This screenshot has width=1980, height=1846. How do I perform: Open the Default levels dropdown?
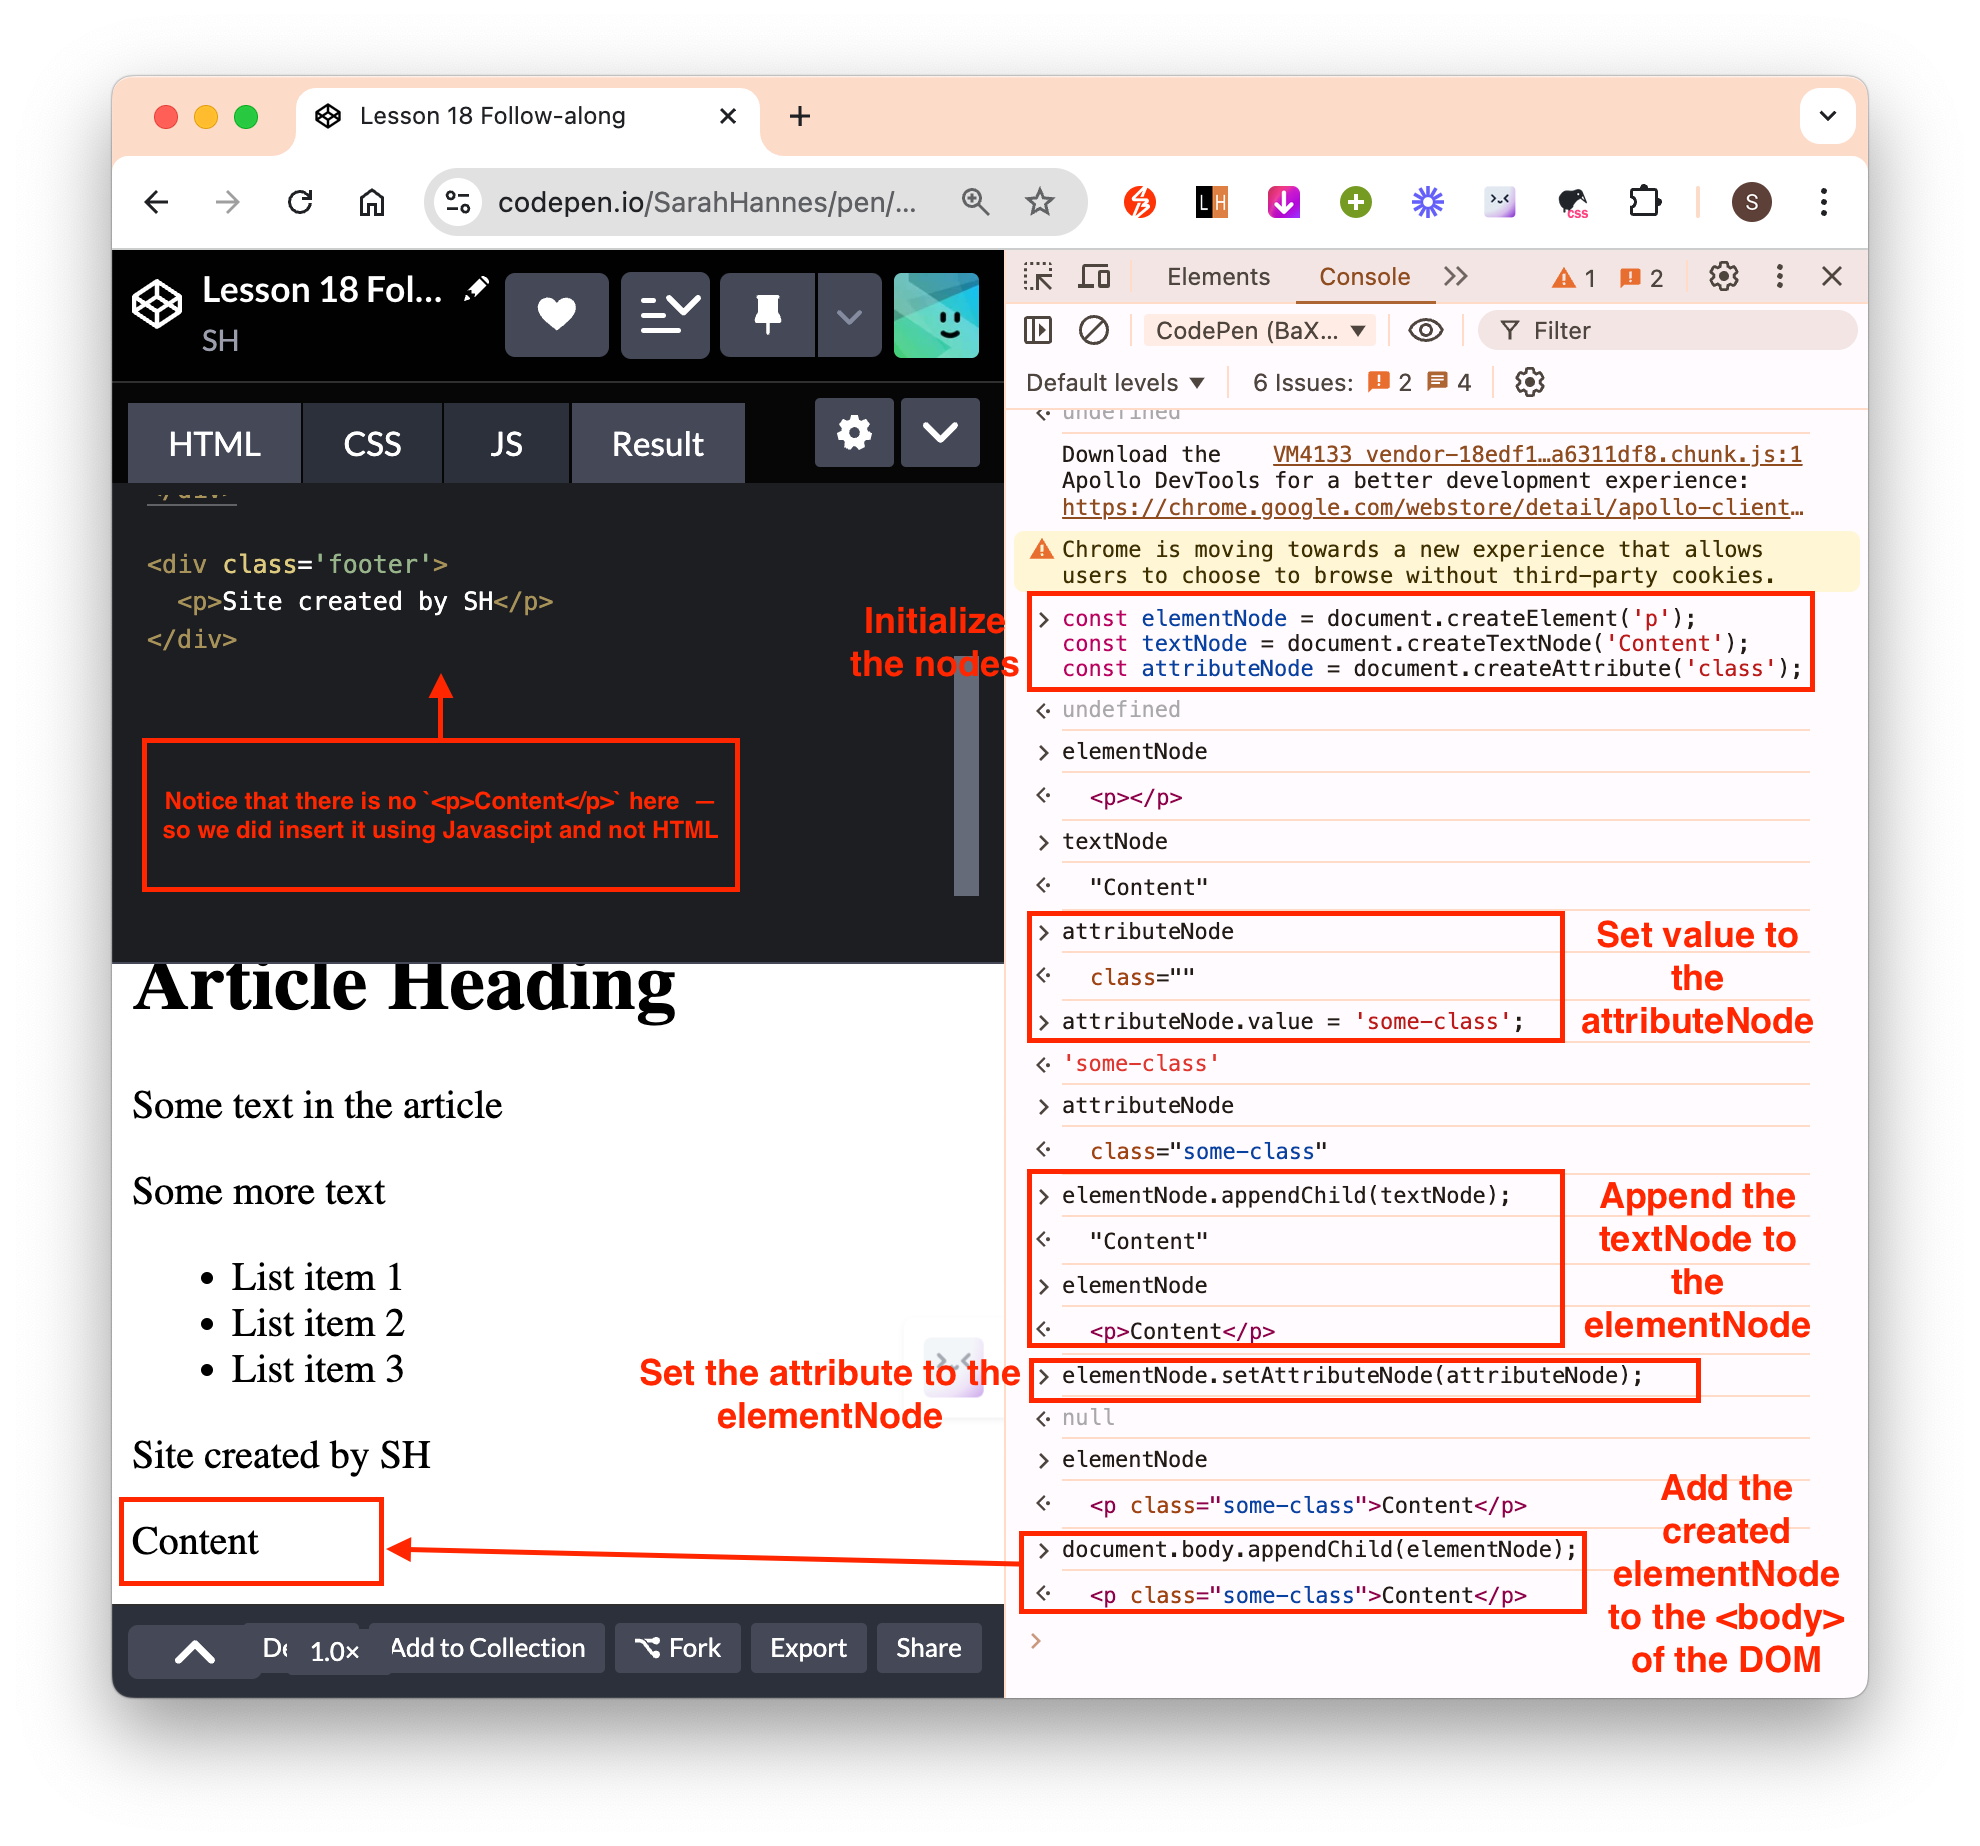tap(1115, 382)
